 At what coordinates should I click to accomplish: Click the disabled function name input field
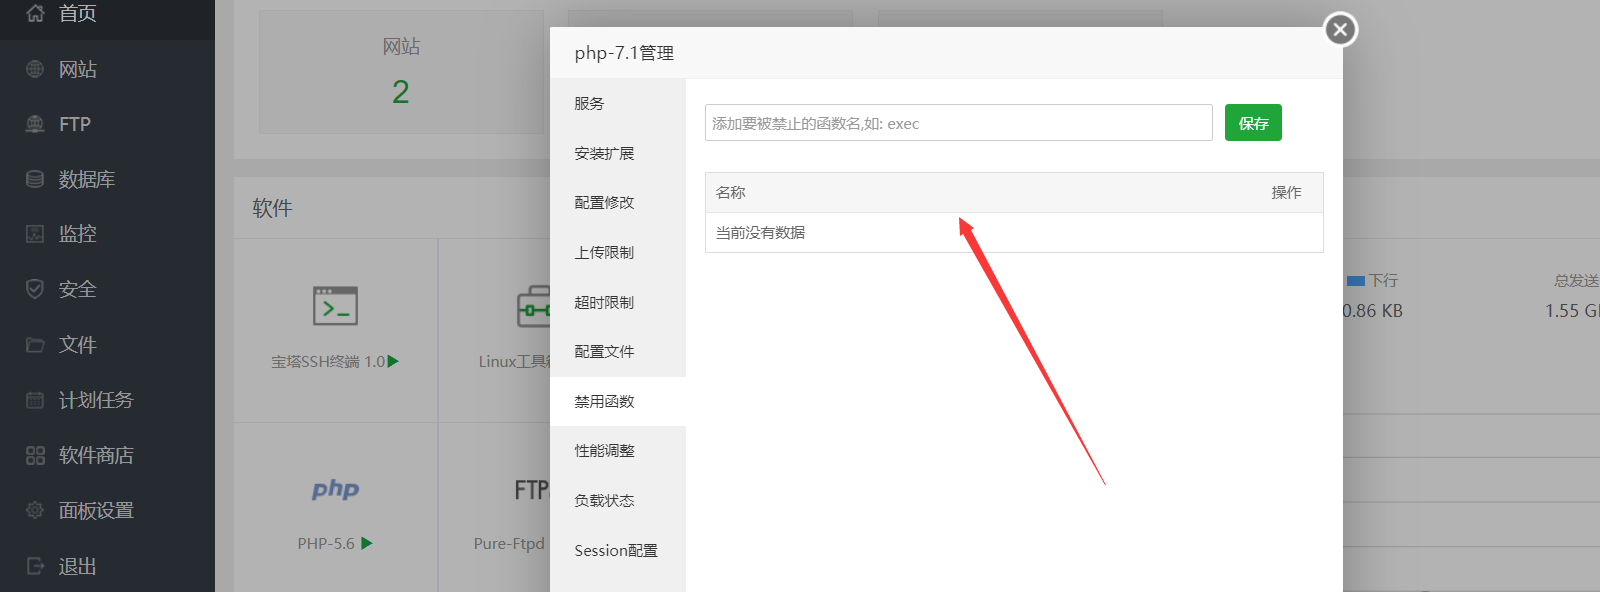point(958,123)
